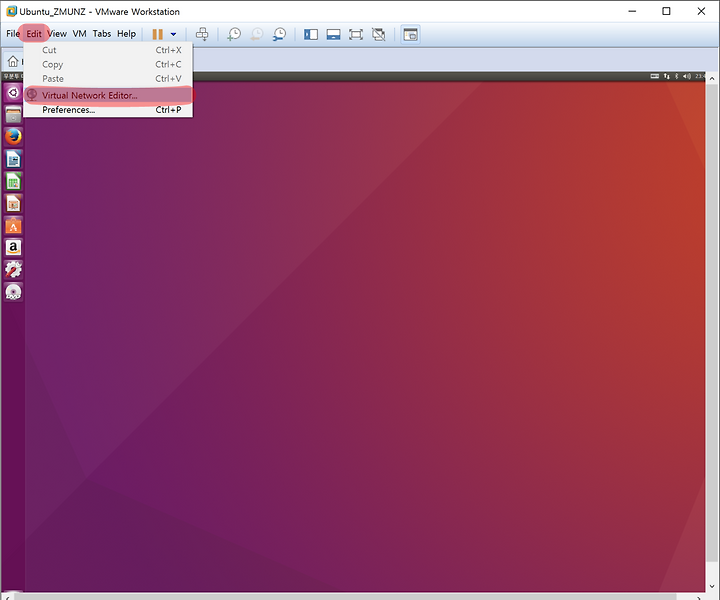Image resolution: width=720 pixels, height=600 pixels.
Task: Maximize the VMware Workstation window
Action: pyautogui.click(x=666, y=11)
